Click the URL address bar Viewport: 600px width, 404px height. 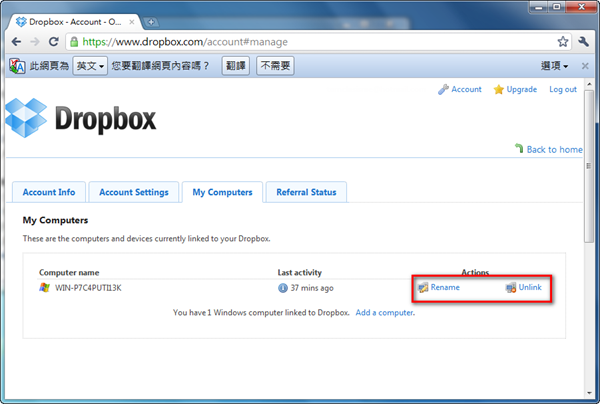click(318, 42)
